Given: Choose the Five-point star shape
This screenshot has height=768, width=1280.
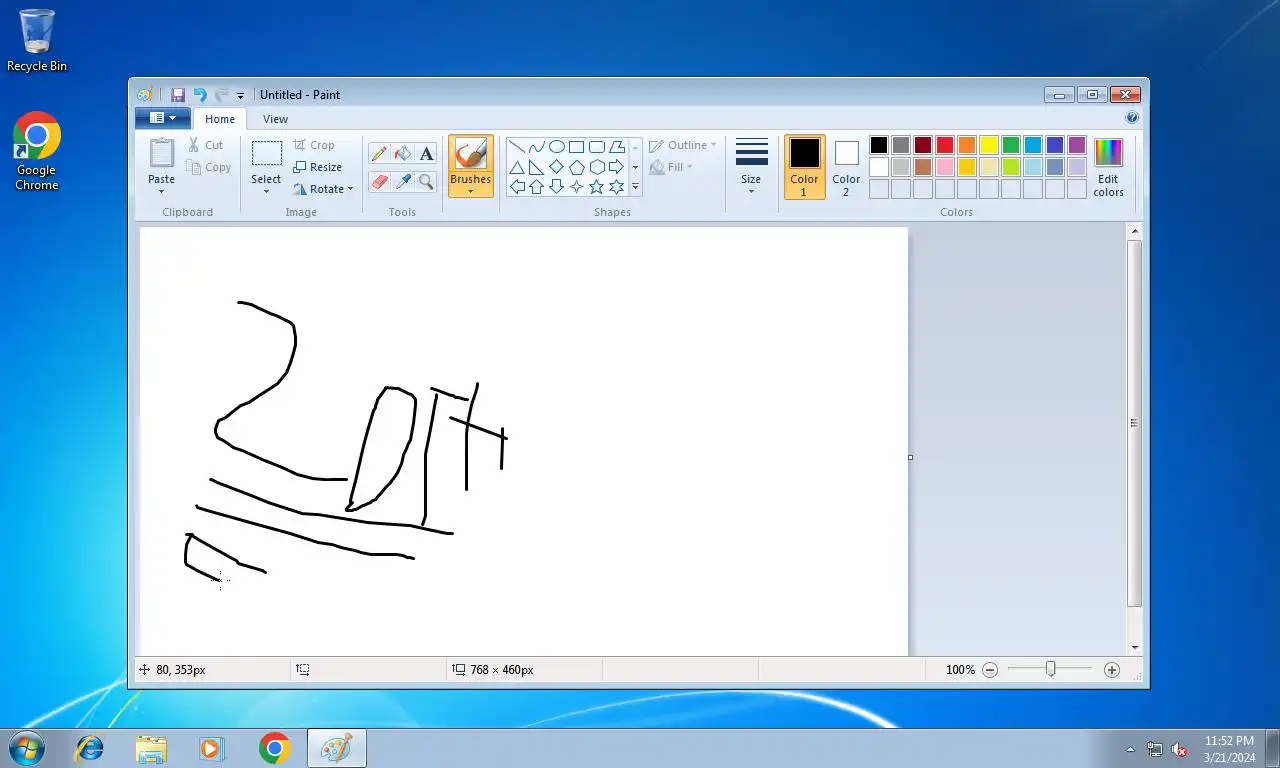Looking at the screenshot, I should click(x=597, y=187).
